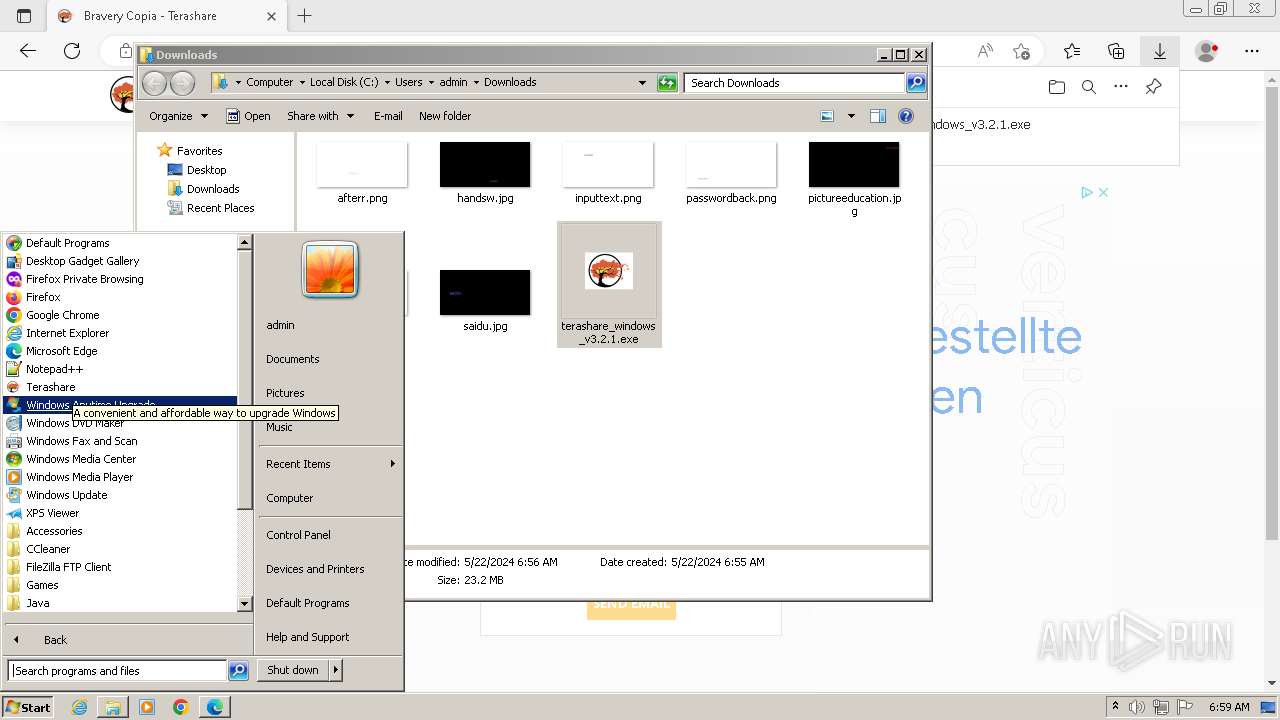Viewport: 1280px width, 720px height.
Task: Open Explorer help icon
Action: coord(906,116)
